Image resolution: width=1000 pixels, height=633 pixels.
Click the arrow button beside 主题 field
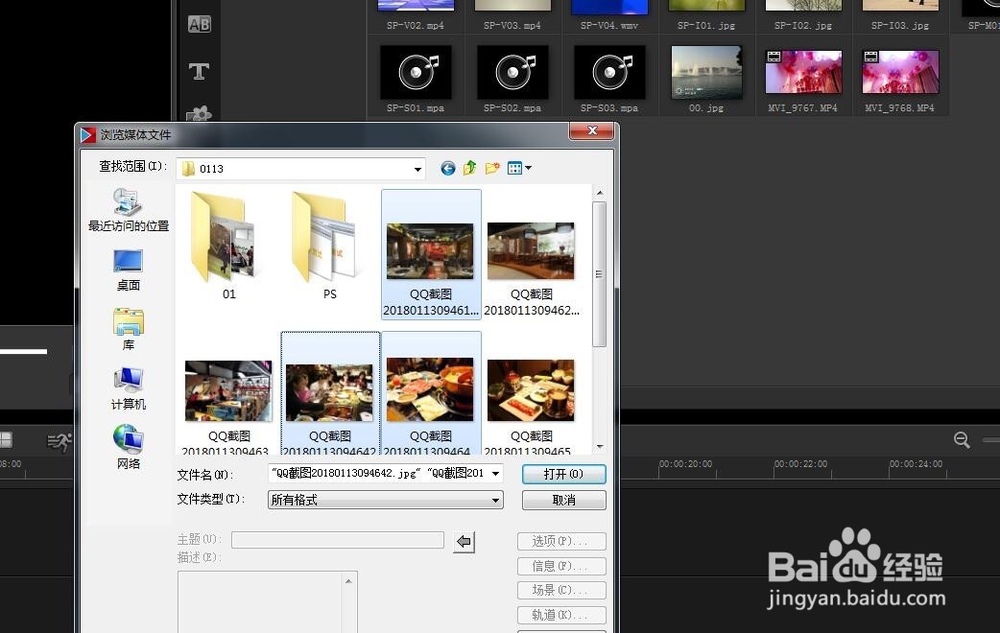tap(464, 542)
